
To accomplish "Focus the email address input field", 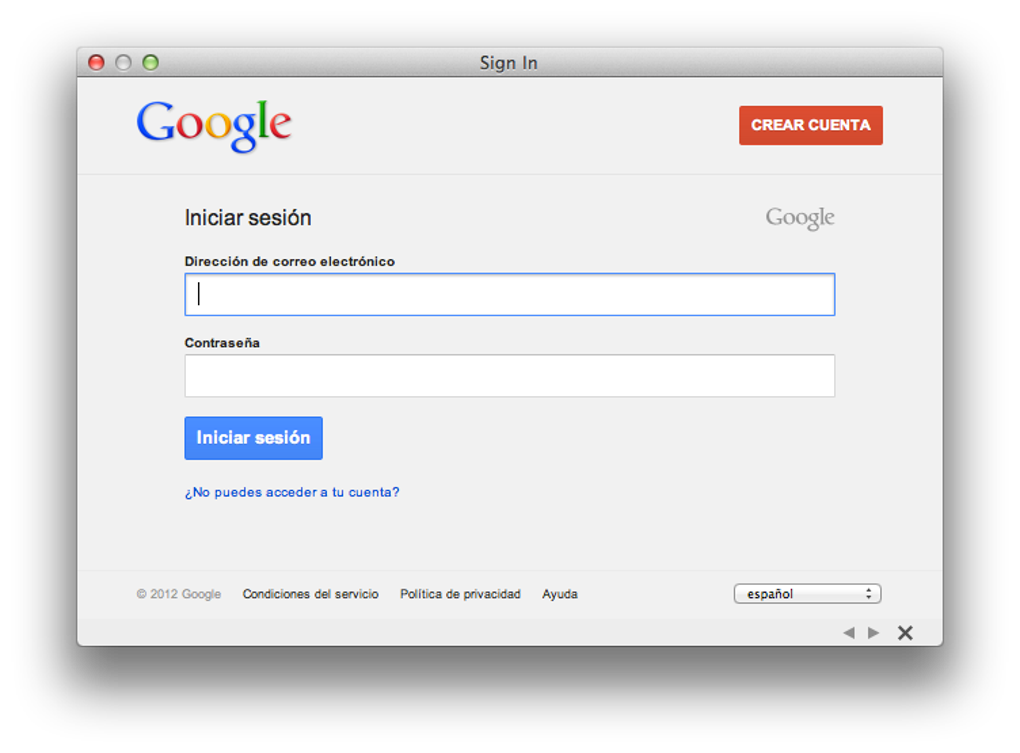I will (509, 295).
